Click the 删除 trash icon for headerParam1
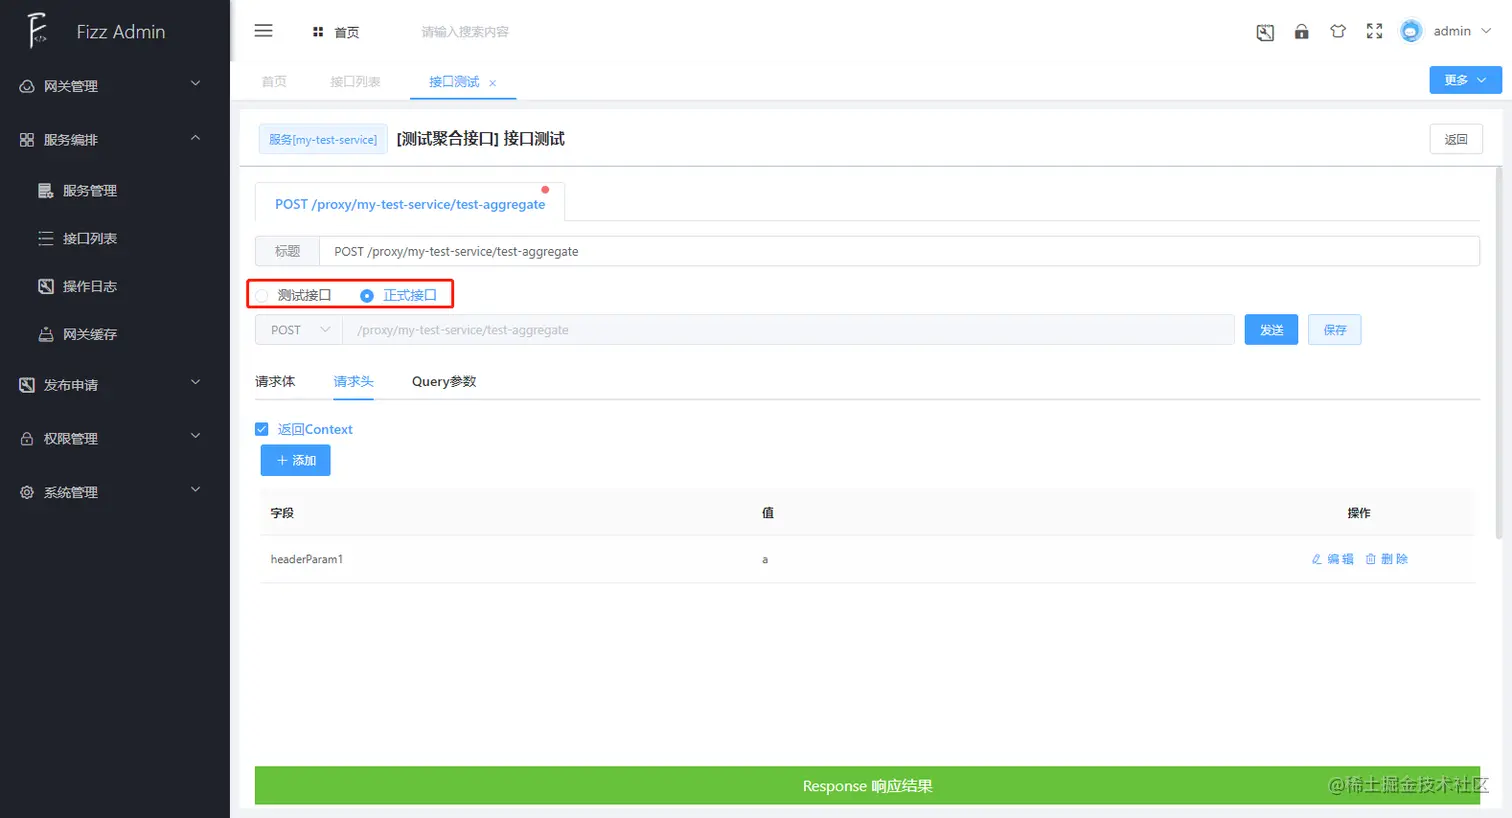The image size is (1512, 818). point(1371,559)
